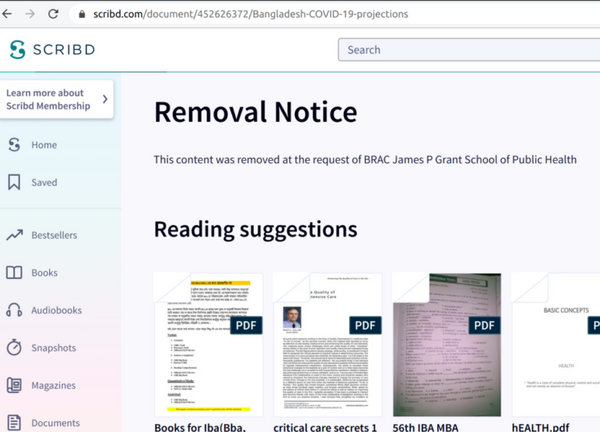Expand the Scribd Membership chevron
Screen dimensions: 600x432
(105, 99)
